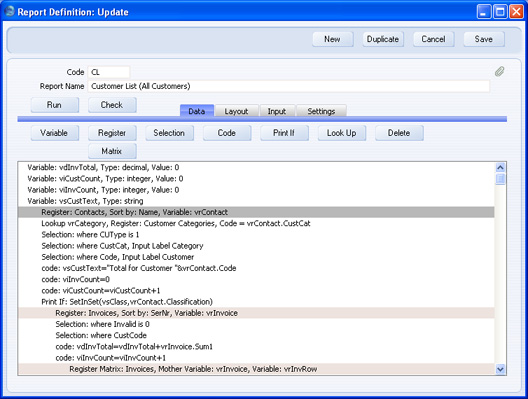Duplicate the report definition
Image resolution: width=528 pixels, height=399 pixels.
[x=383, y=39]
